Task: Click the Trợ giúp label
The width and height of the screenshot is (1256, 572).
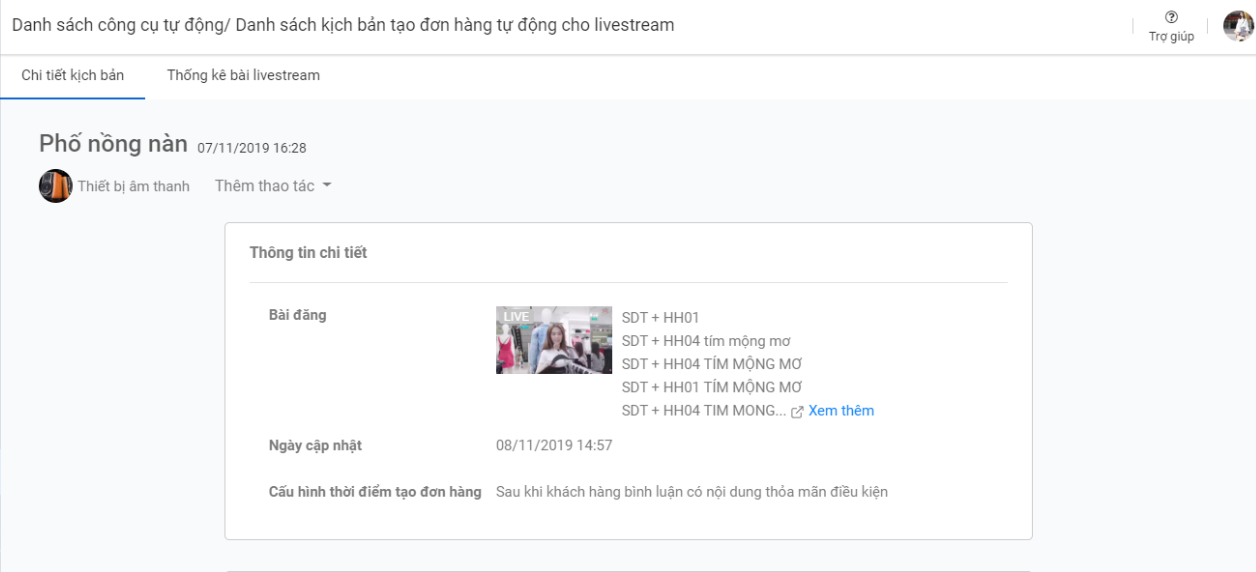Action: click(x=1171, y=37)
